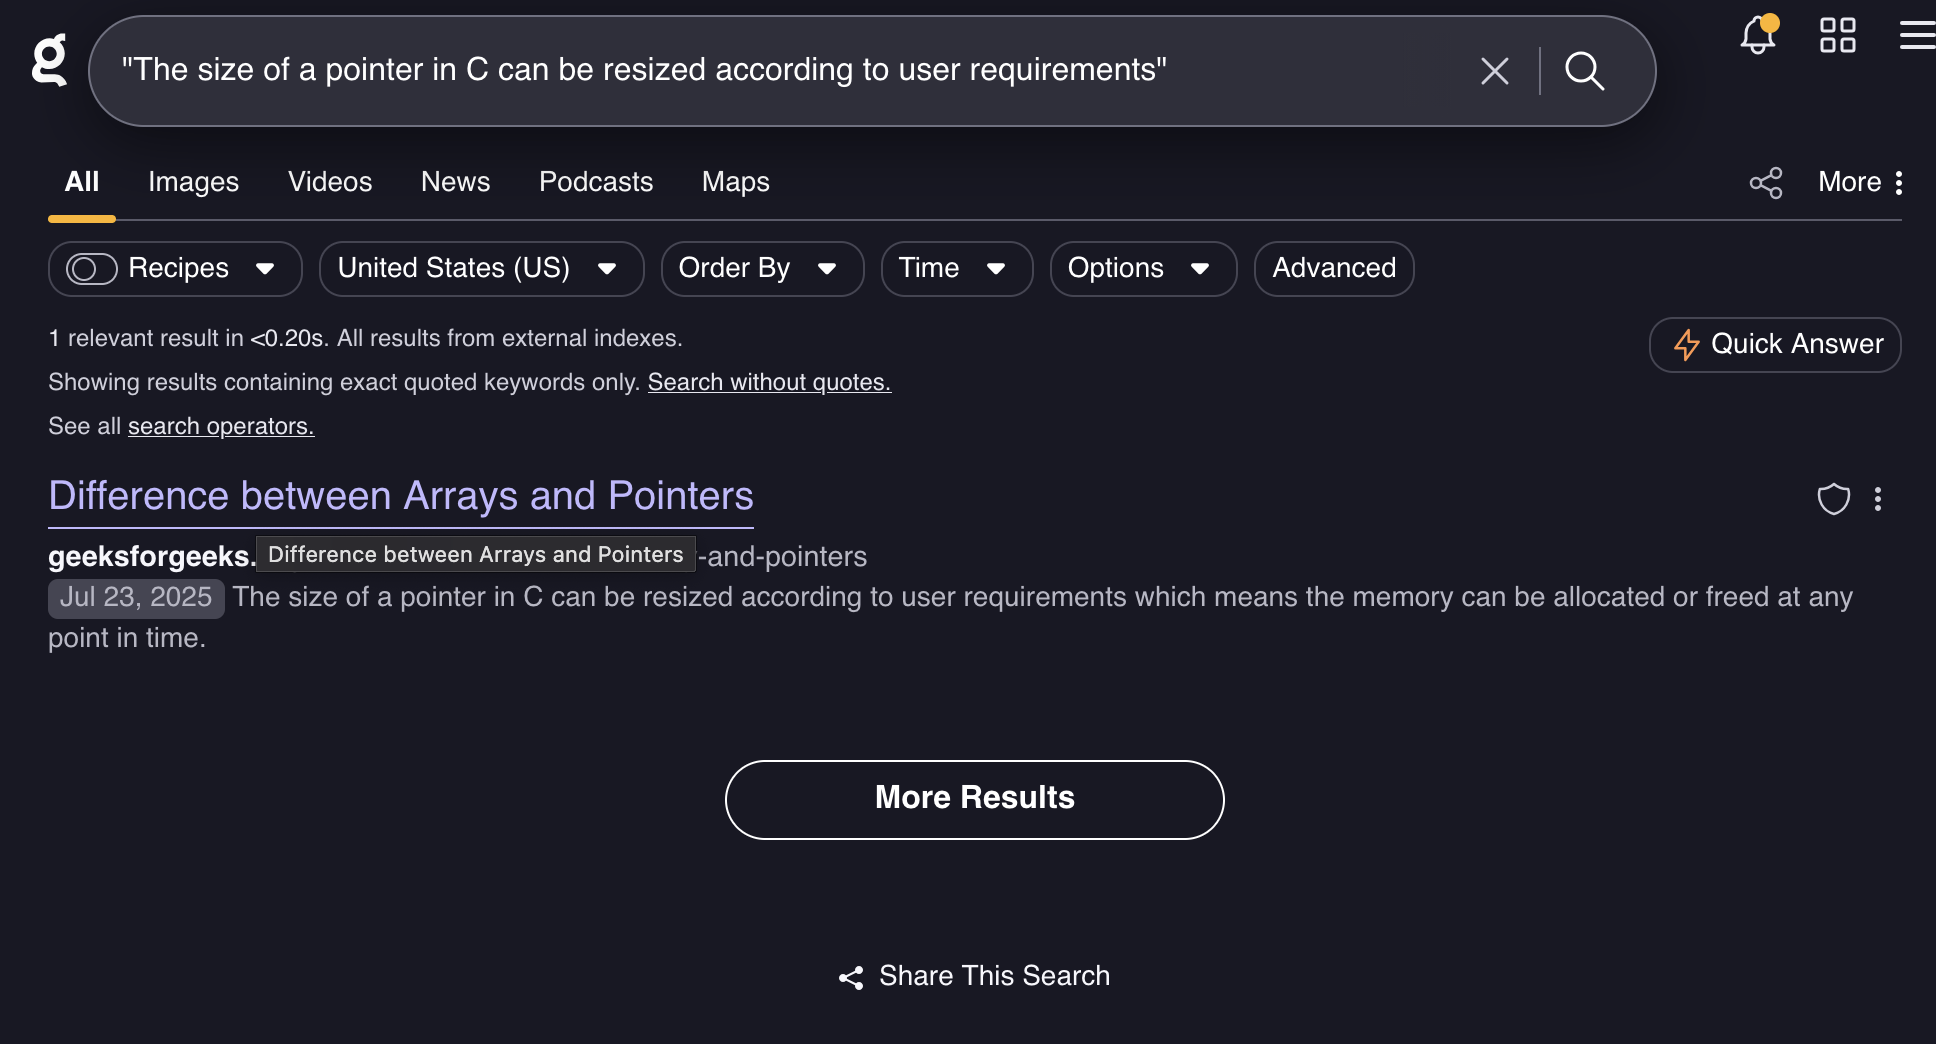Click the magnifying glass search icon
Screen dimensions: 1936x1044
(1584, 71)
